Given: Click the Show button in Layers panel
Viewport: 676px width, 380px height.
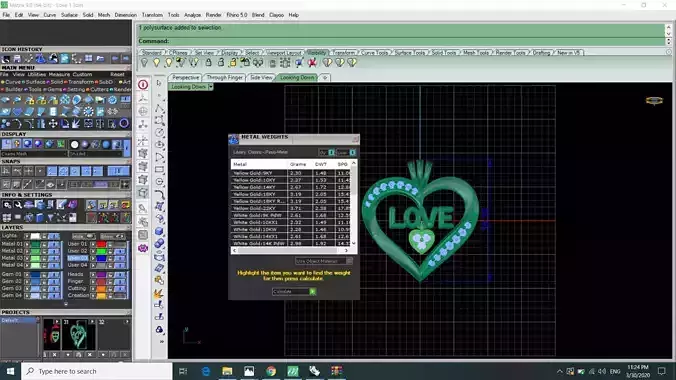Looking at the screenshot, I should [112, 236].
